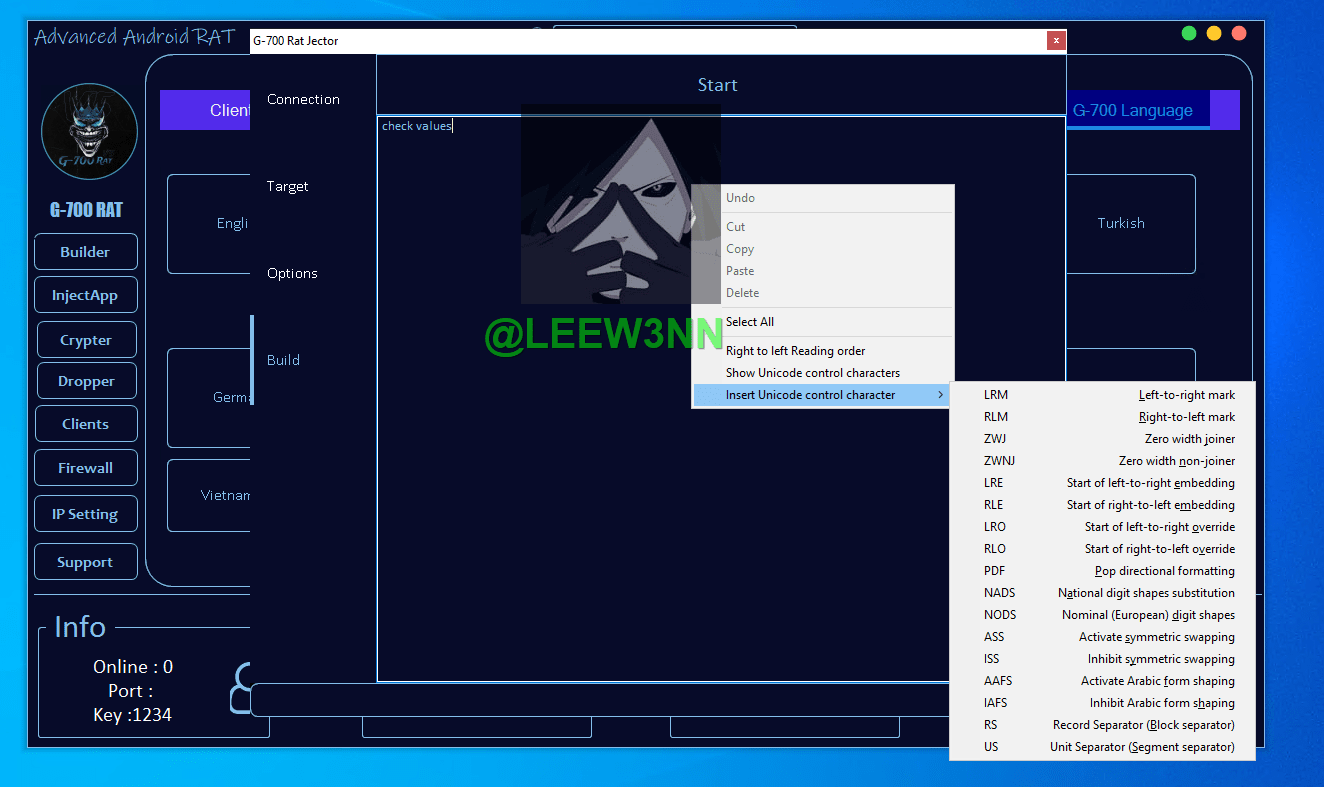Image resolution: width=1324 pixels, height=787 pixels.
Task: Pick US Unit Separator from submenu
Action: (x=1101, y=747)
